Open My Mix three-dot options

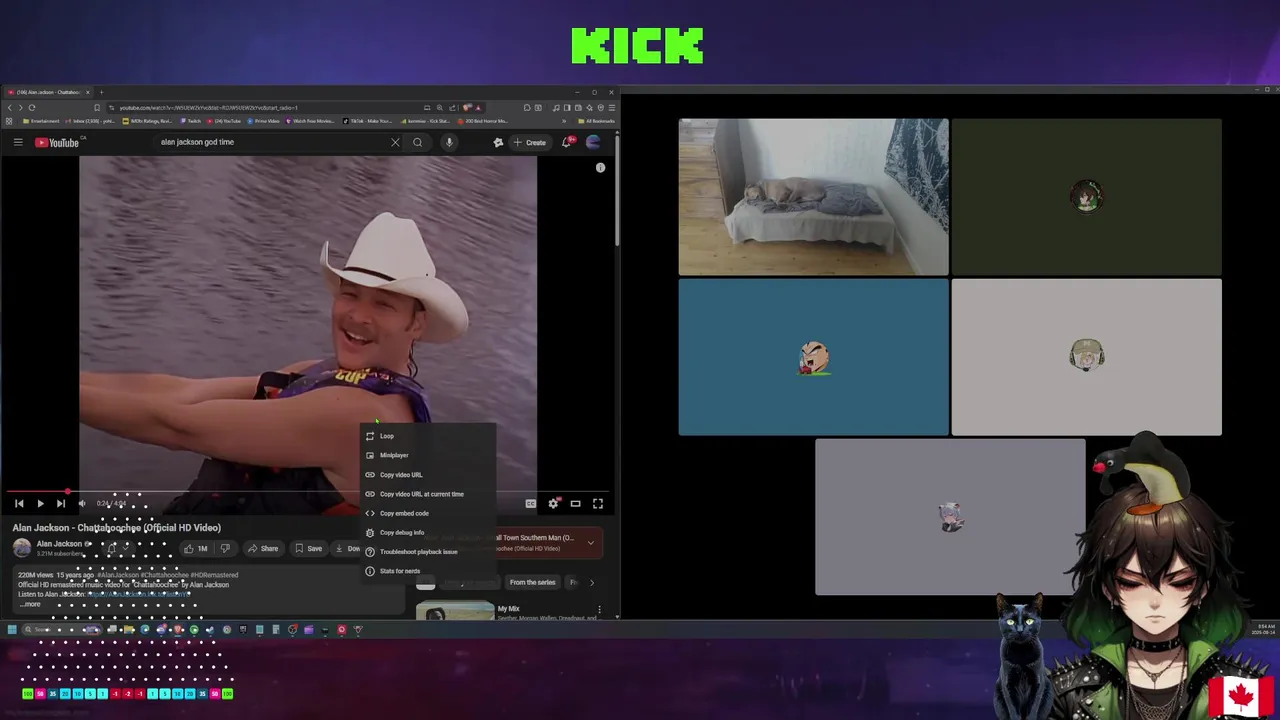pyautogui.click(x=599, y=609)
